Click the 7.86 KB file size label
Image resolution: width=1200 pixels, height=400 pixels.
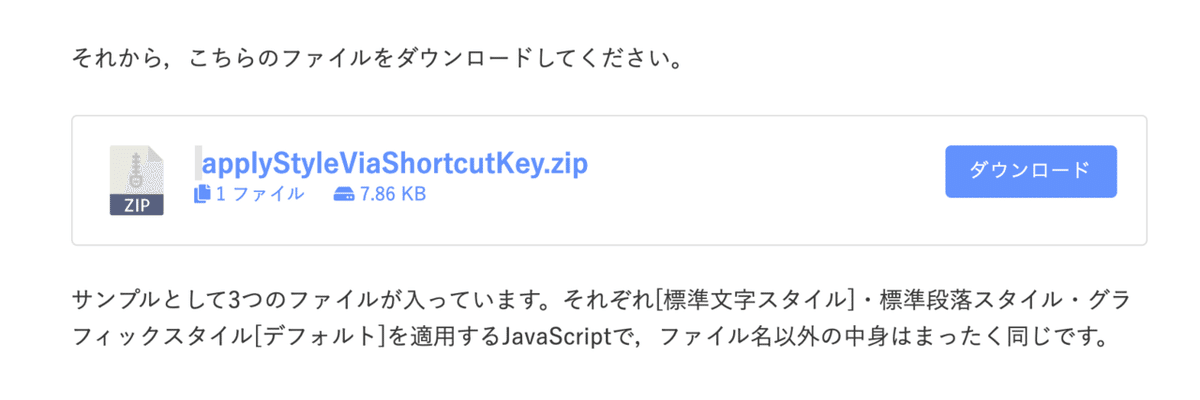tap(393, 194)
